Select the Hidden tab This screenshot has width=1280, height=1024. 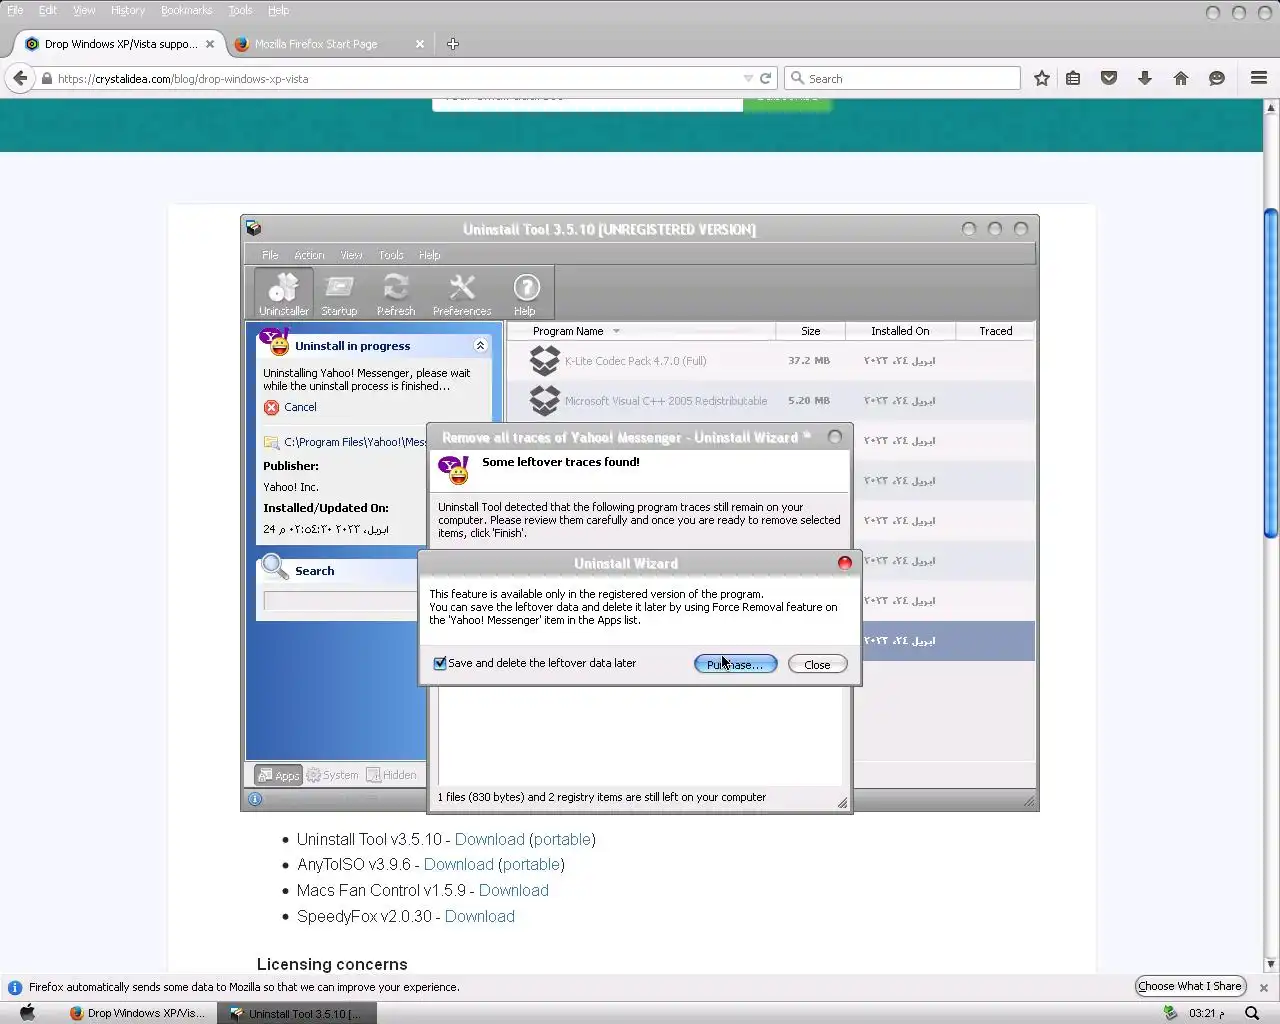392,775
